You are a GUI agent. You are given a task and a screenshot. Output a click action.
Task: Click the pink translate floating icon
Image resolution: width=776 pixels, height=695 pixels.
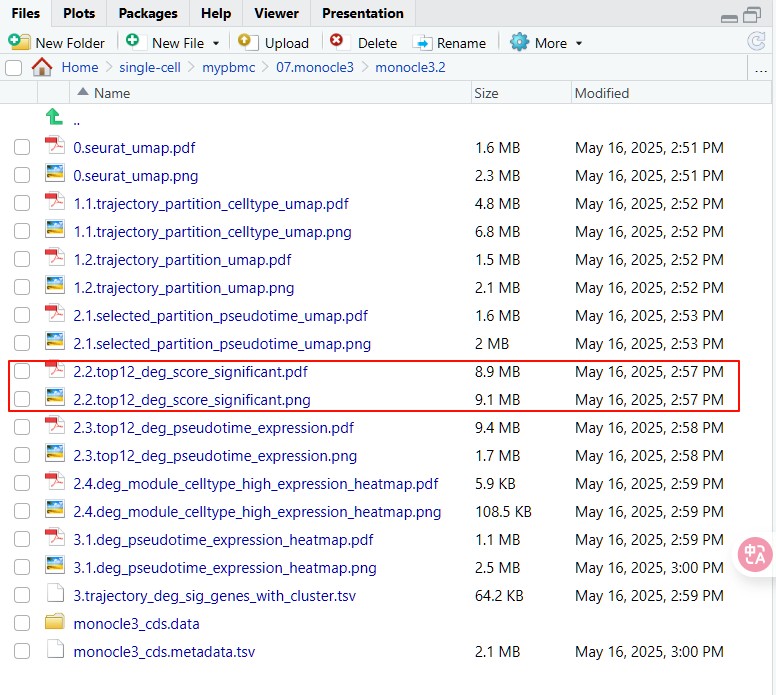pos(755,554)
